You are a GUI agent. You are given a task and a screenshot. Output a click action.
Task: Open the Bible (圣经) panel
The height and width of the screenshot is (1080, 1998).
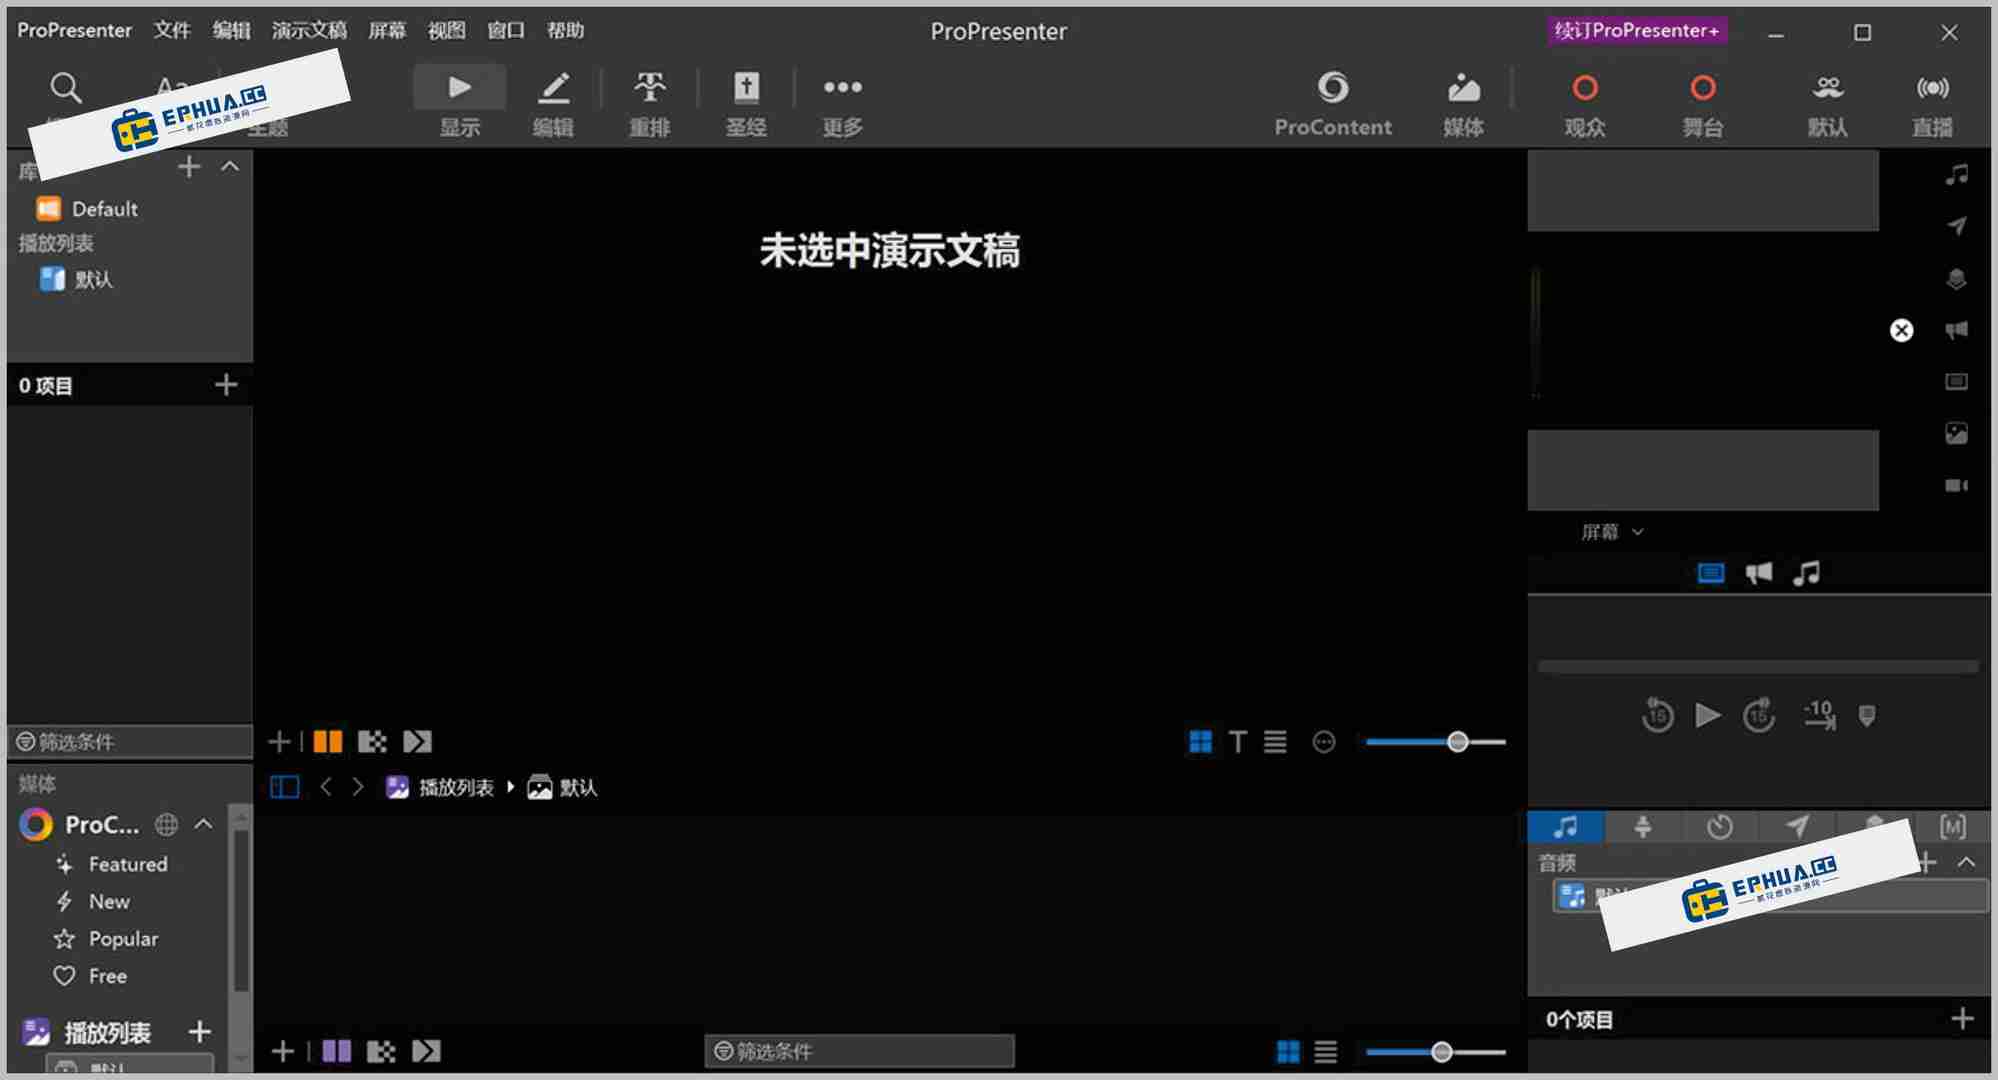pos(746,102)
